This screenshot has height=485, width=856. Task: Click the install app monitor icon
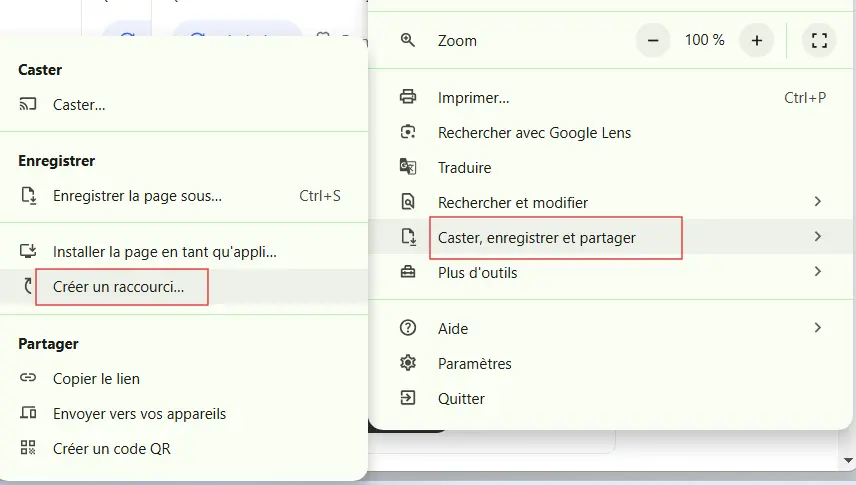[x=28, y=251]
